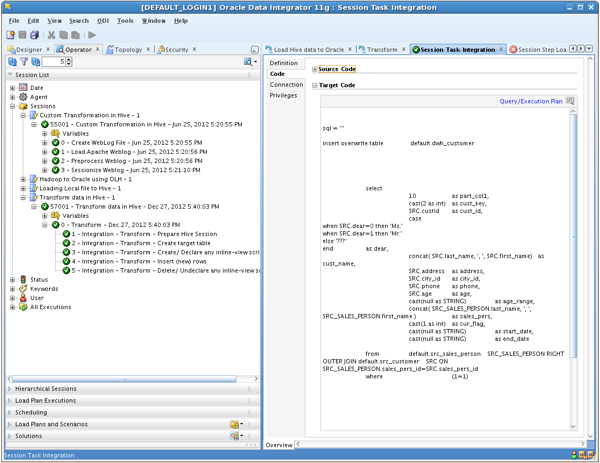
Task: Click the Save toolbar icon
Action: [x=23, y=35]
